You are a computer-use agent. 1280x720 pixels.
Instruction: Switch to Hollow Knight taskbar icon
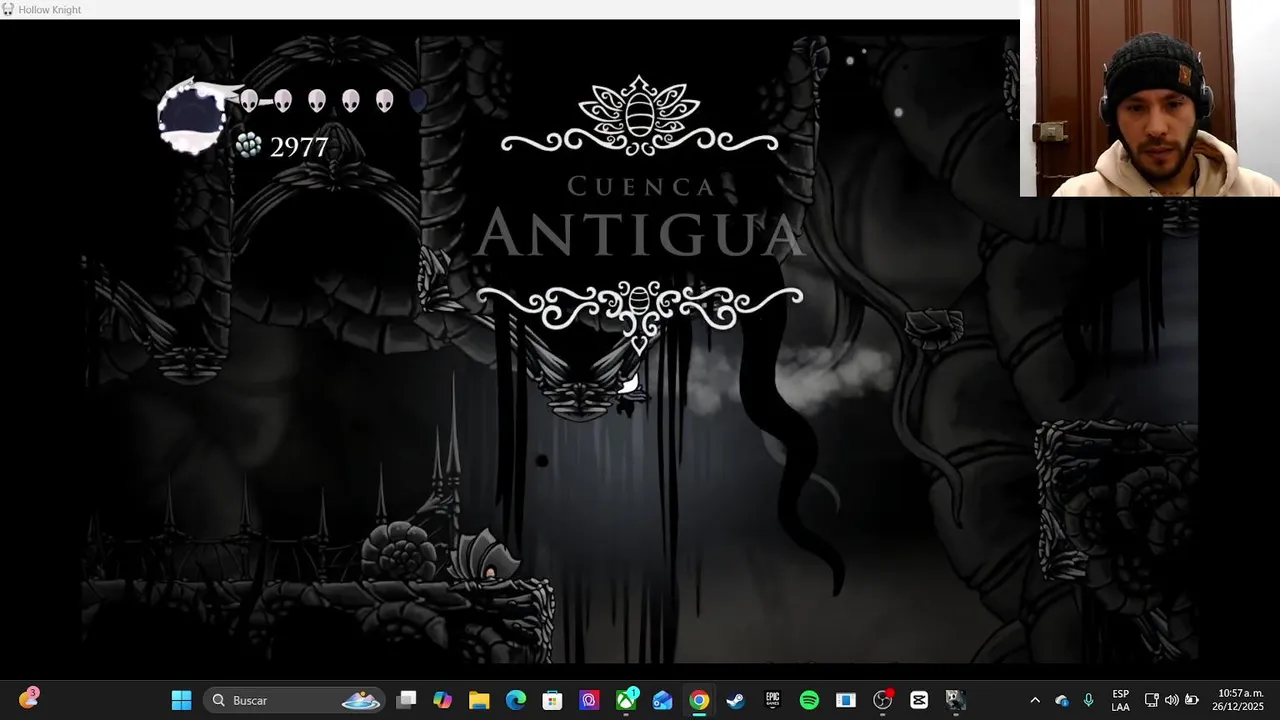click(x=956, y=700)
